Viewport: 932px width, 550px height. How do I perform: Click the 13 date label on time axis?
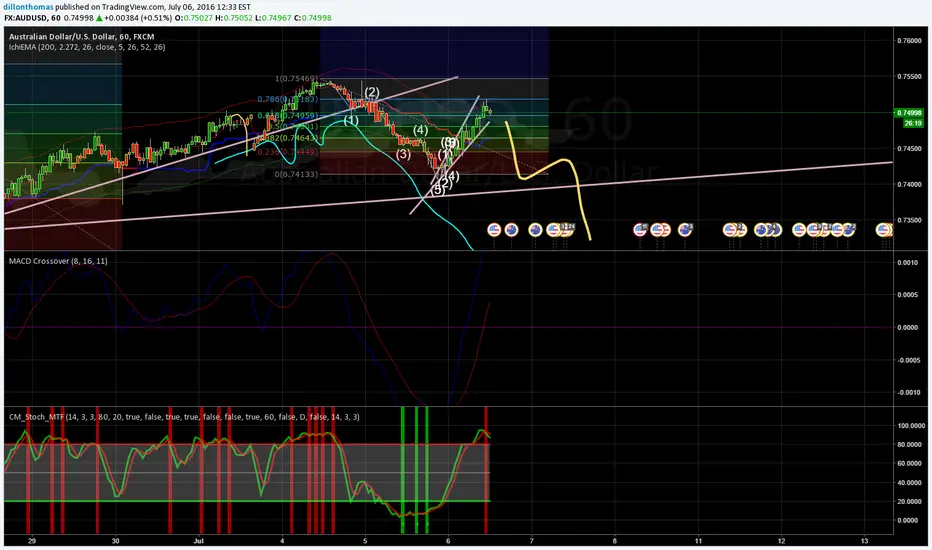click(x=865, y=540)
